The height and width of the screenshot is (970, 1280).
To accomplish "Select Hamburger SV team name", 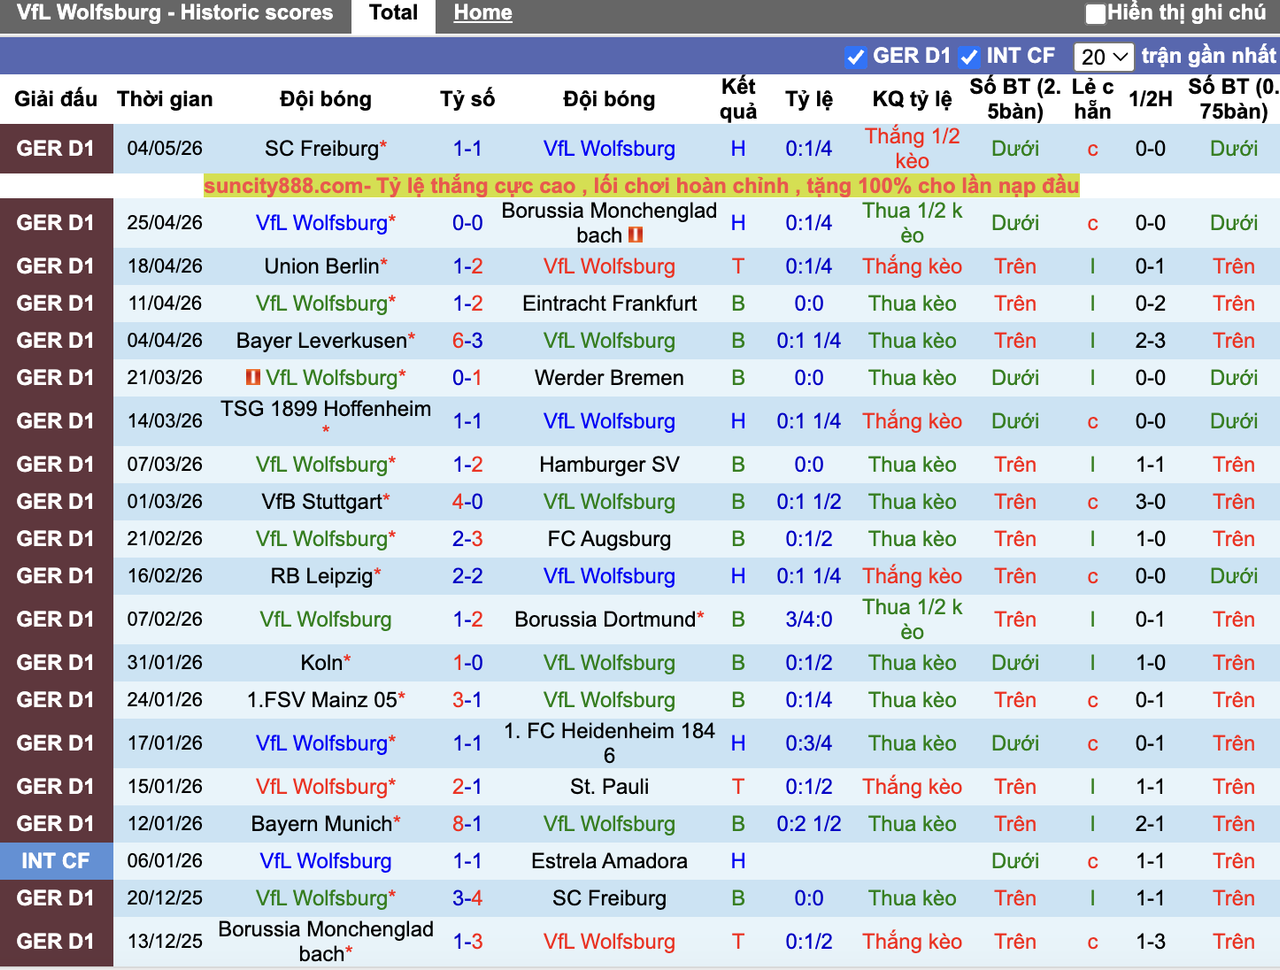I will 609,464.
